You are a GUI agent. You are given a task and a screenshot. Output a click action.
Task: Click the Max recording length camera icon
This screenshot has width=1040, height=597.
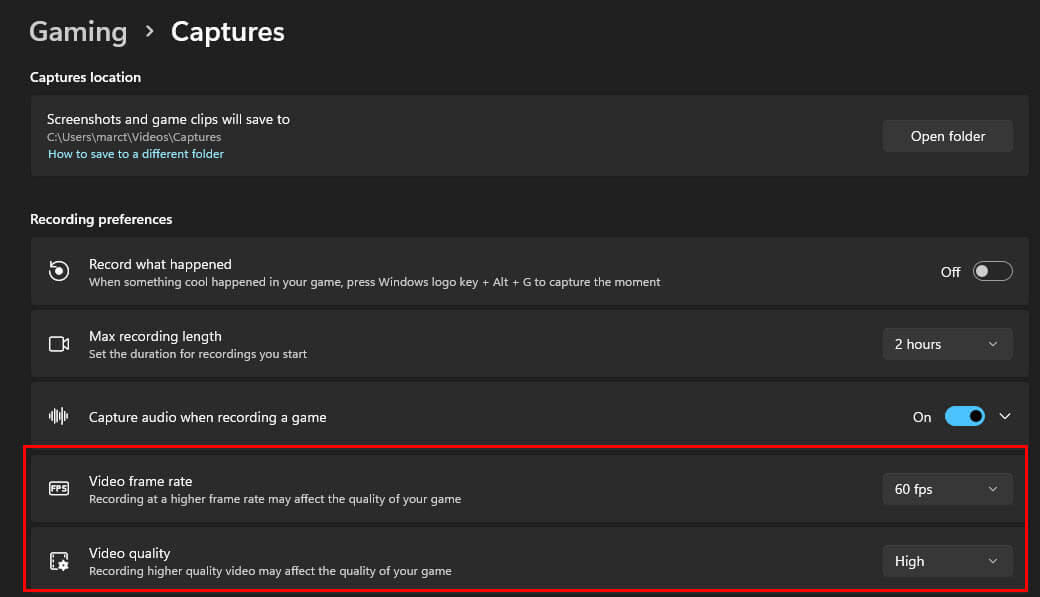click(59, 344)
